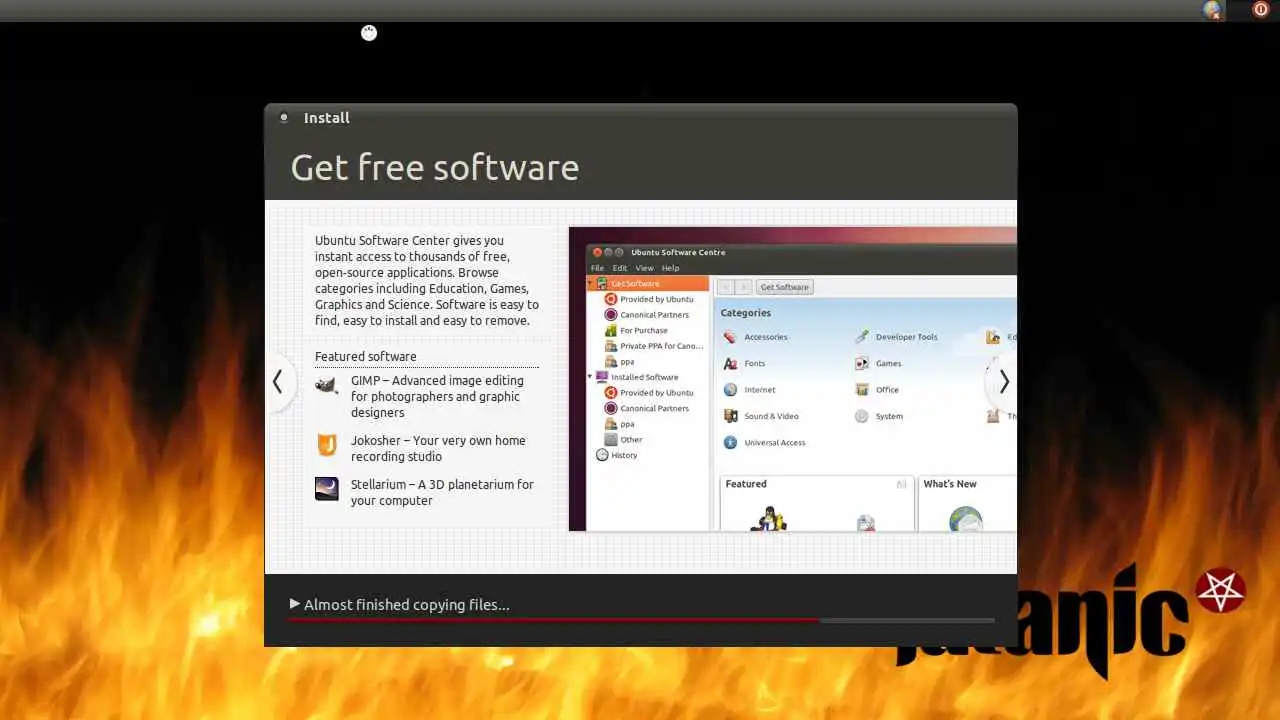Open the power session menu icon
The width and height of the screenshot is (1280, 720).
coord(1260,10)
